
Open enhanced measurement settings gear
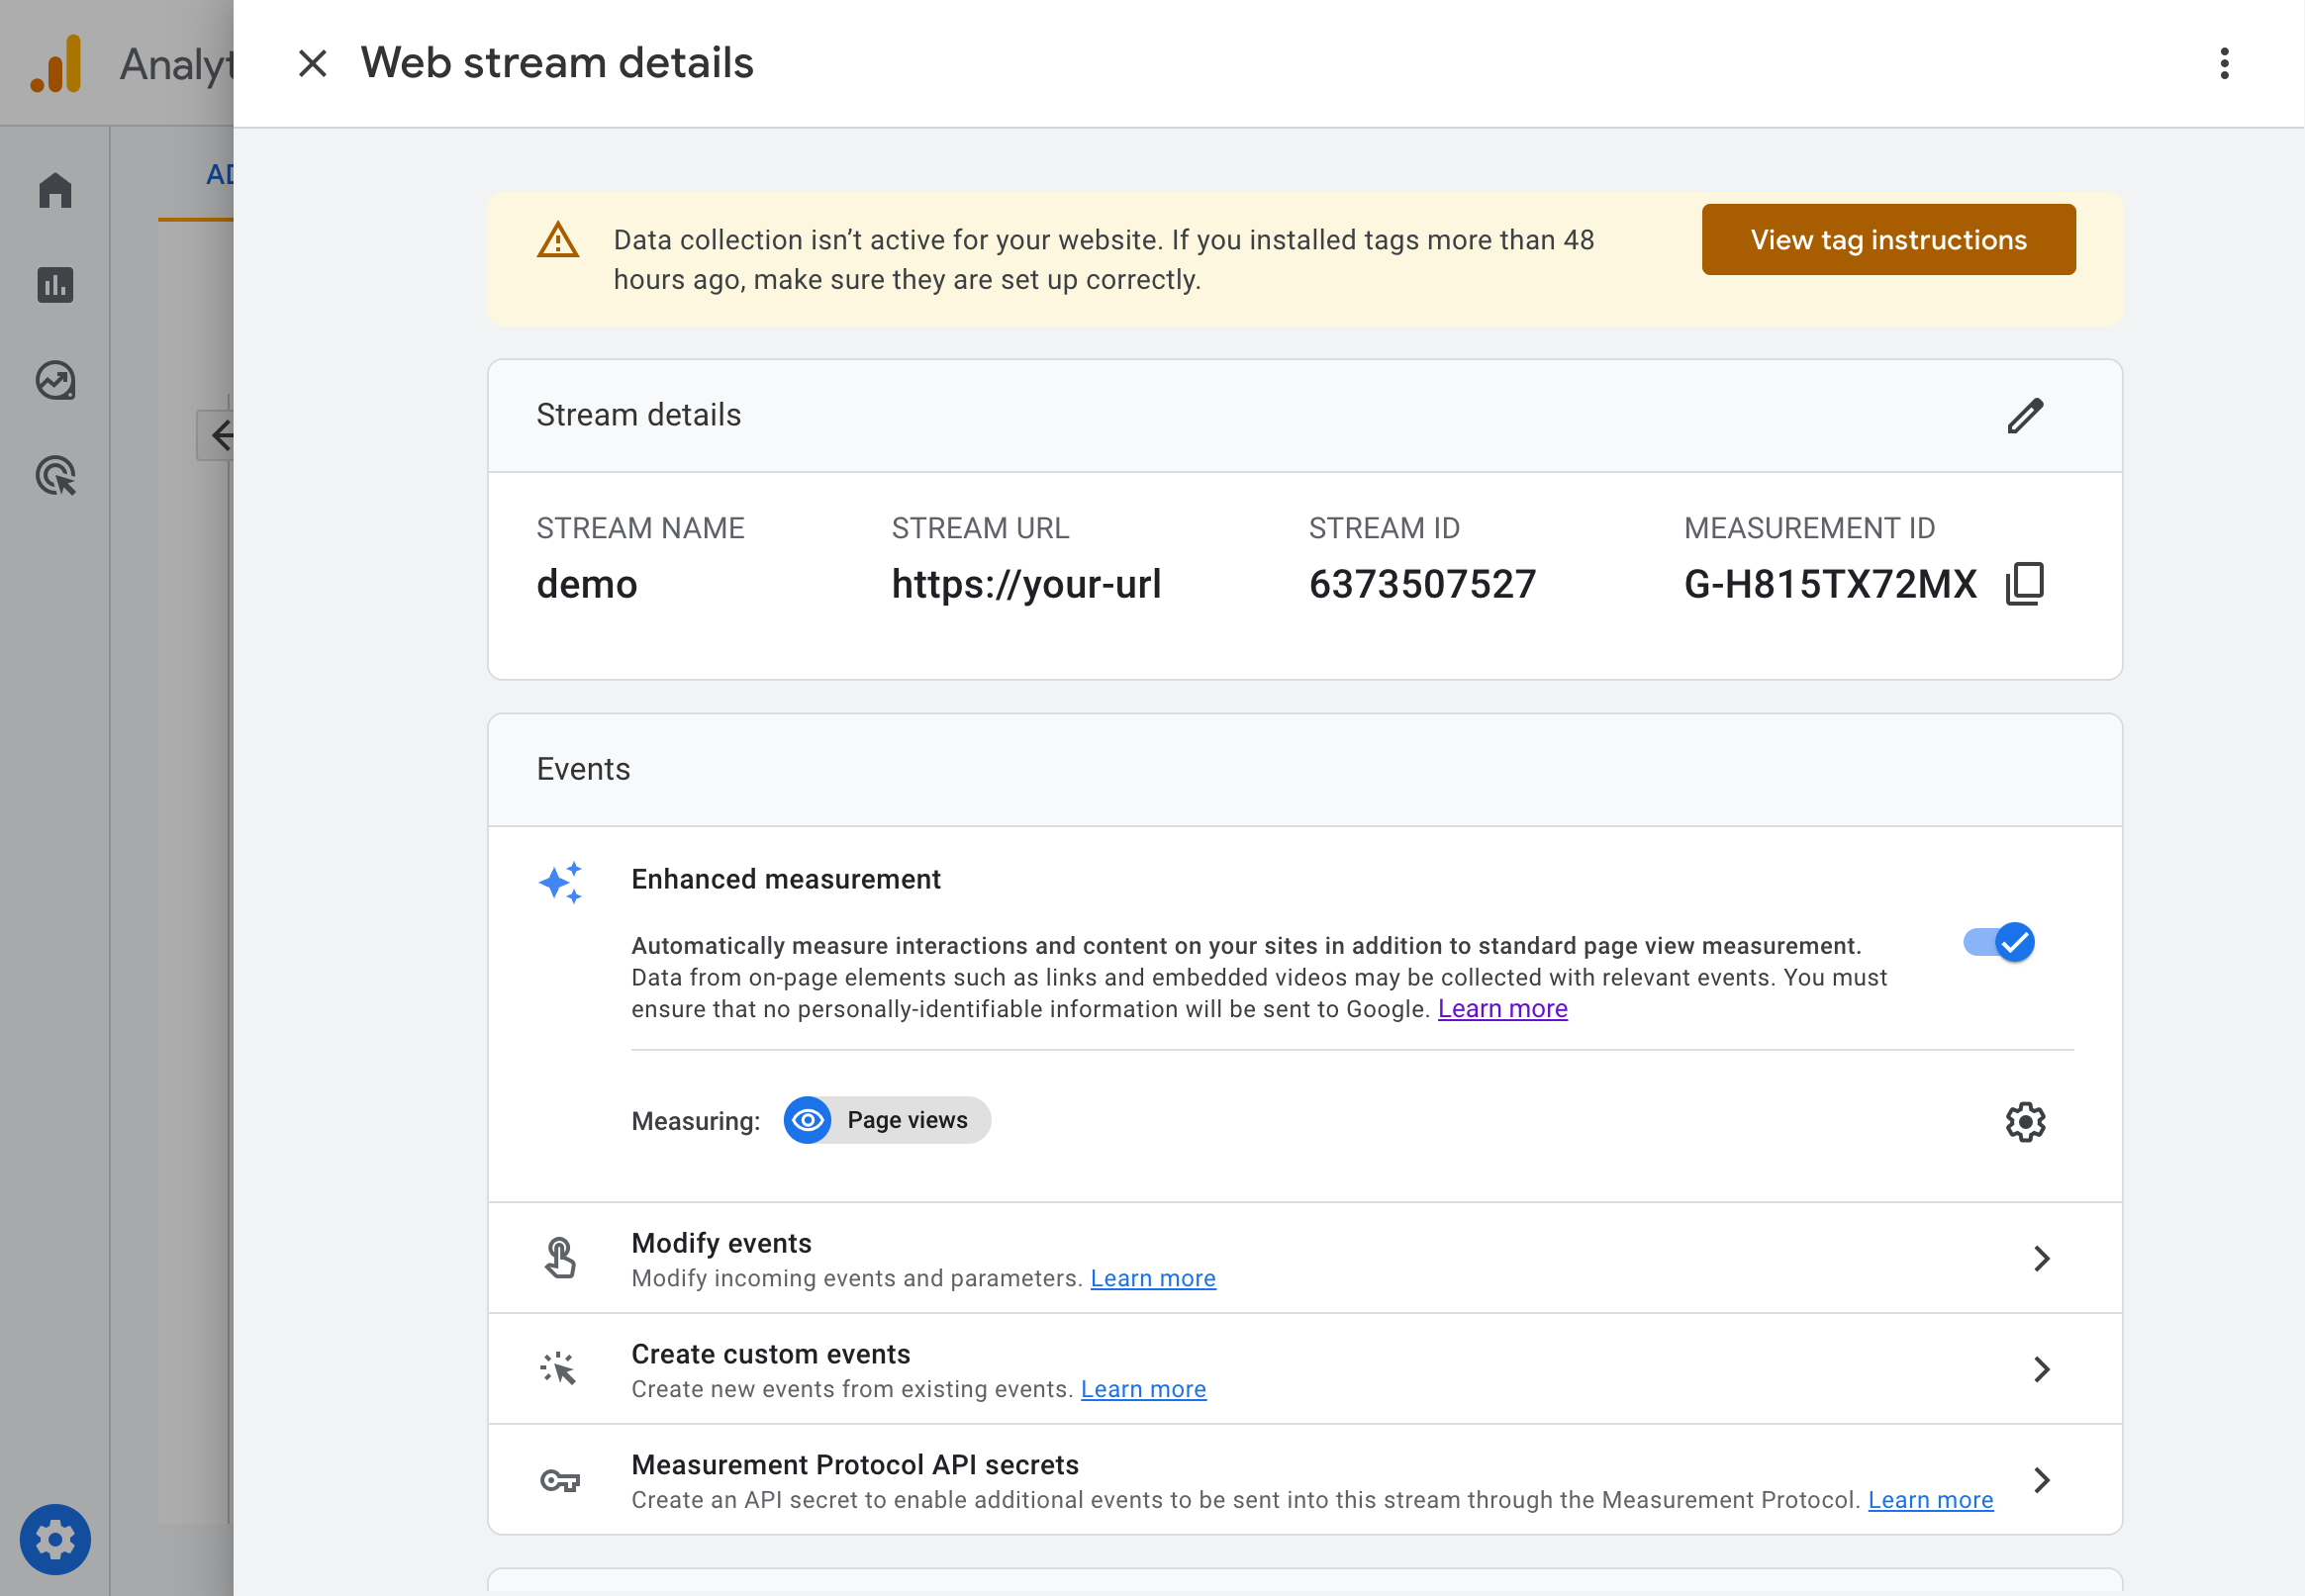pyautogui.click(x=2024, y=1121)
